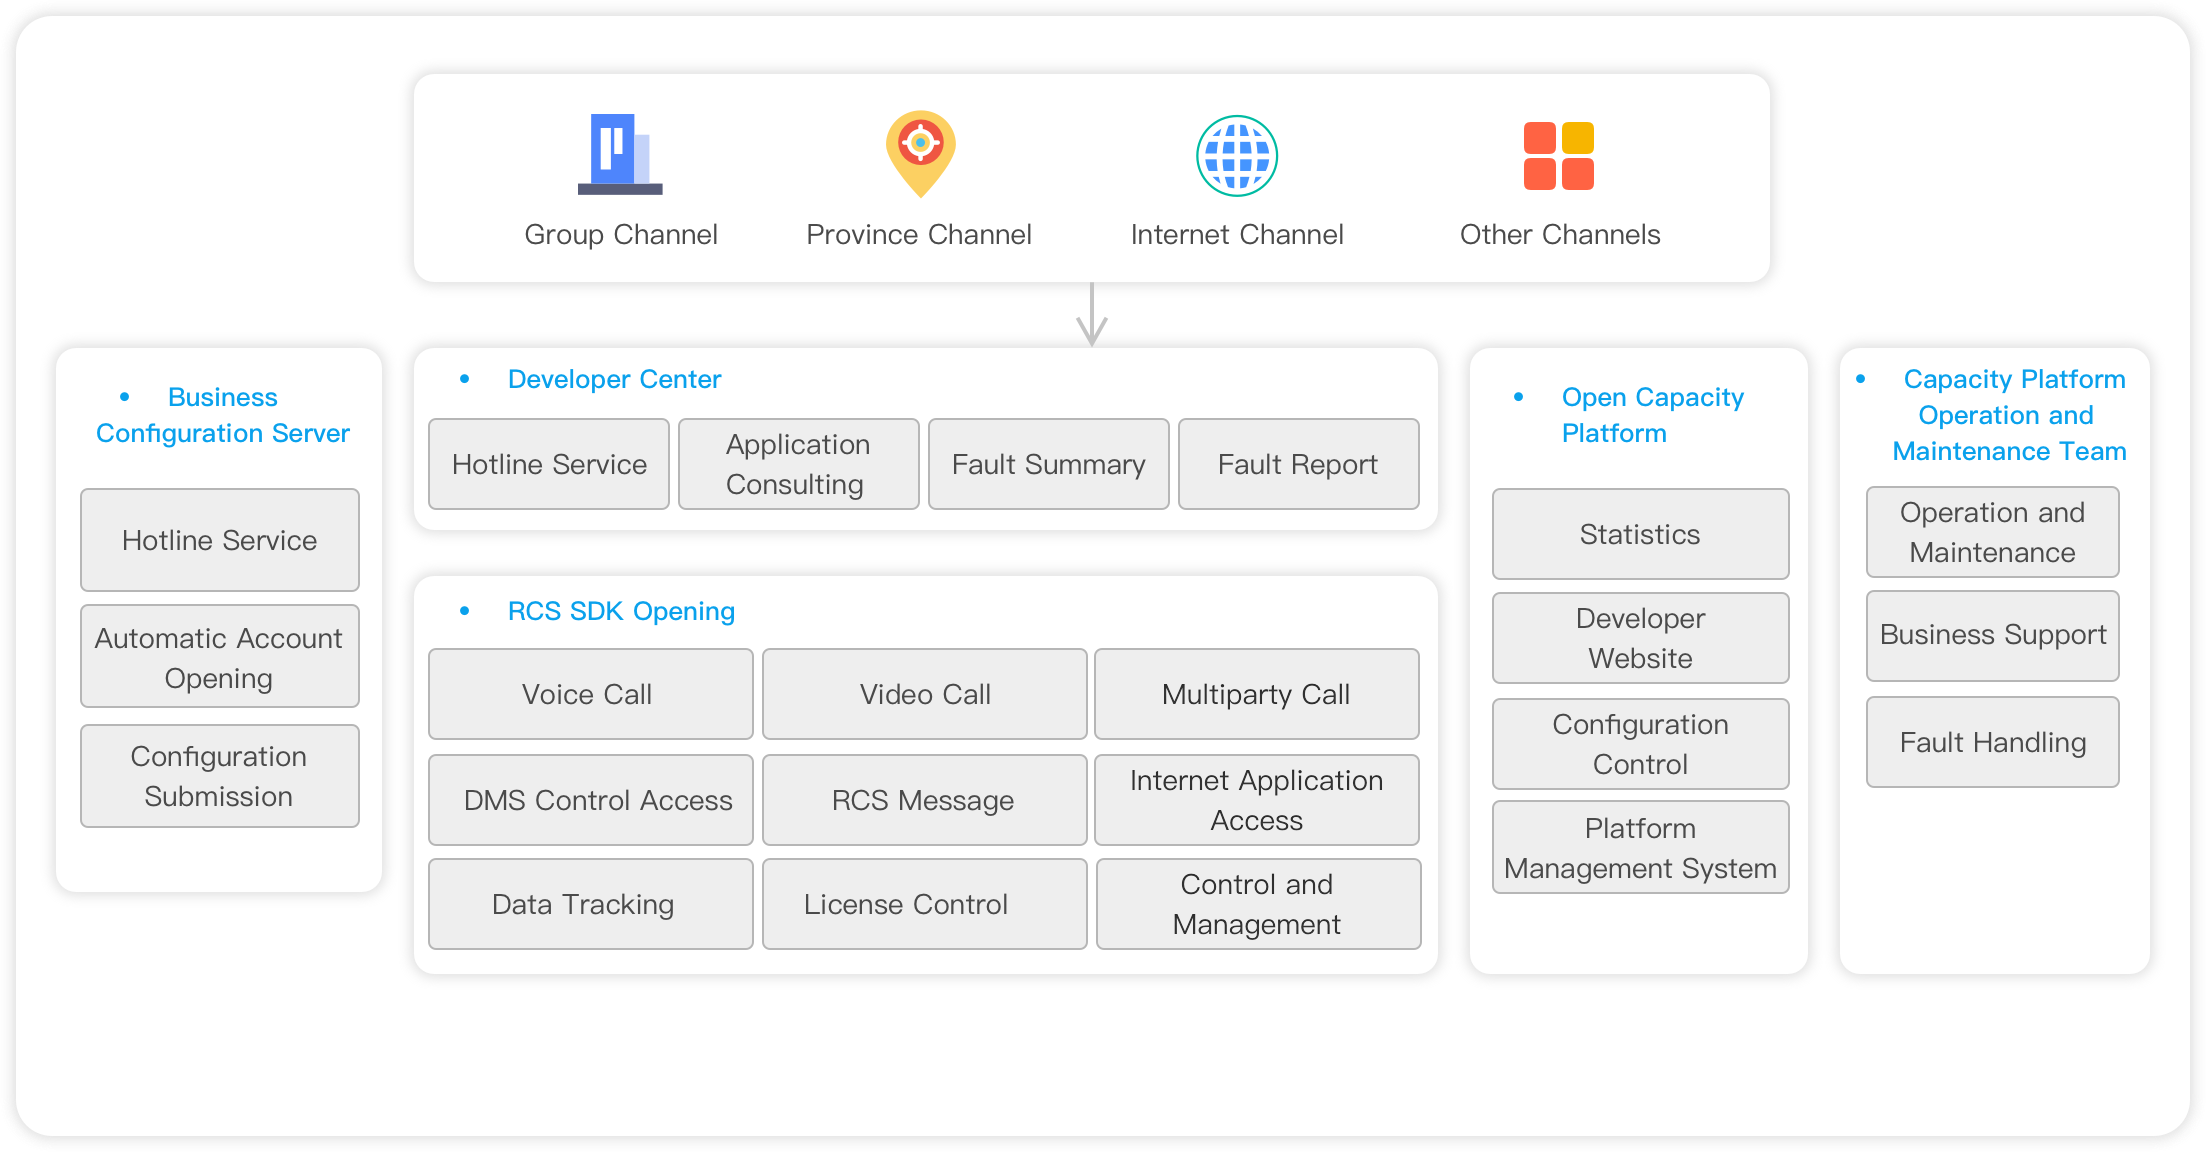2206x1152 pixels.
Task: Click the bullet beside Business Configuration Server
Action: (125, 397)
